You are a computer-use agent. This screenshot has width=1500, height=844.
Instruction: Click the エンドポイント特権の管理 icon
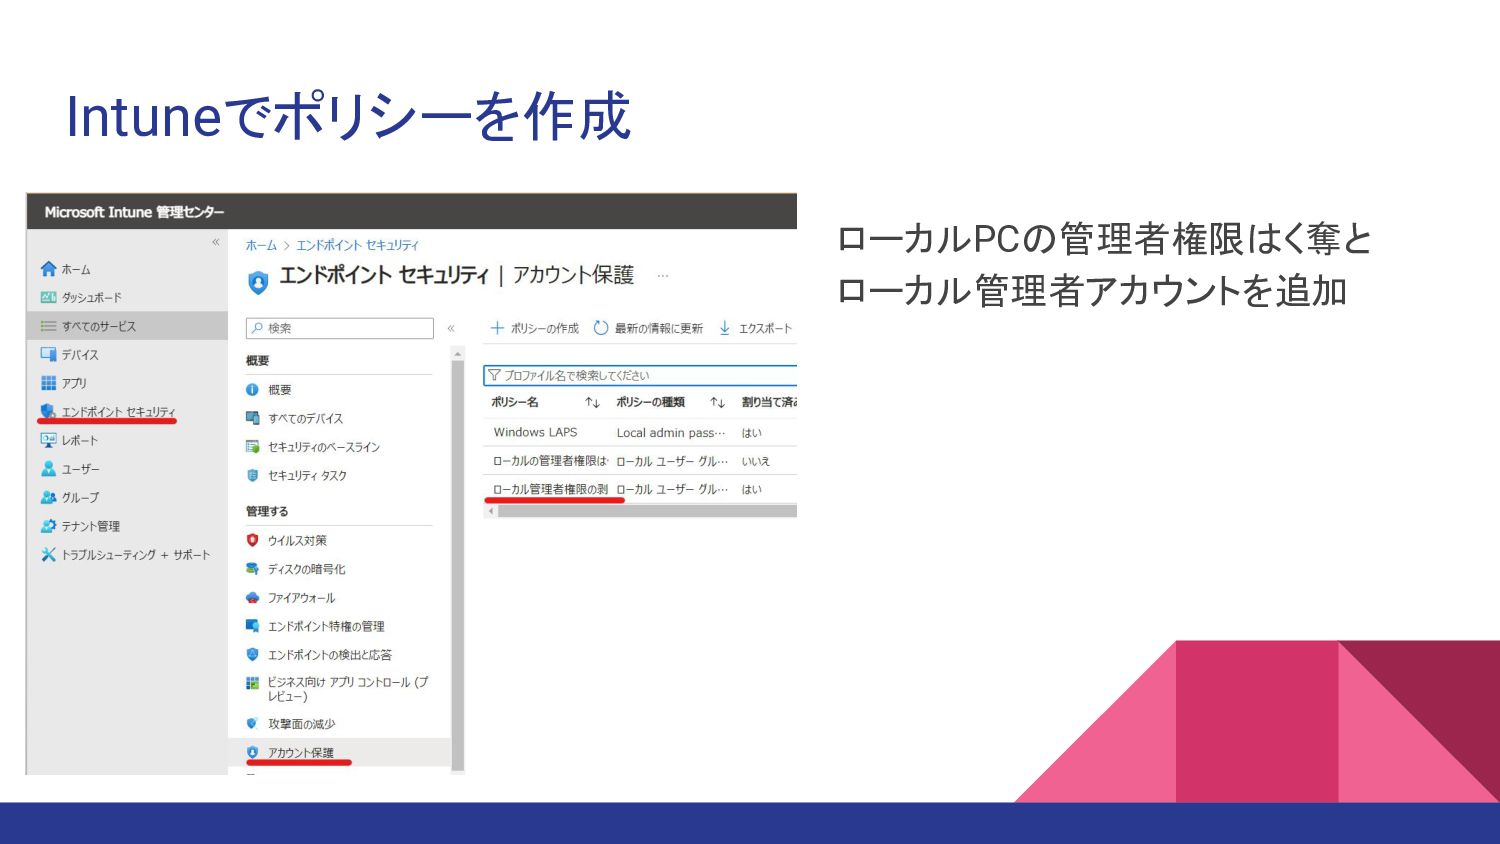pyautogui.click(x=253, y=626)
